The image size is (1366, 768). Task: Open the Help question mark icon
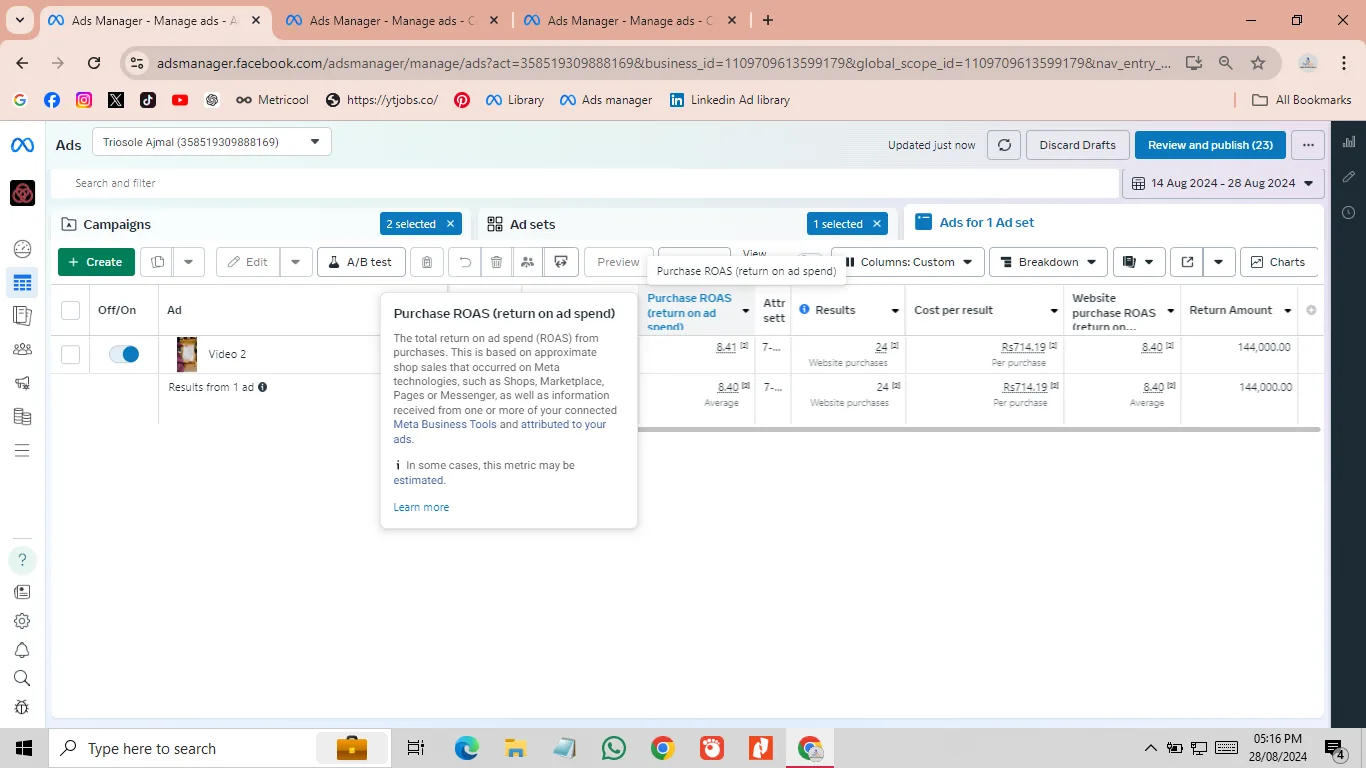22,559
